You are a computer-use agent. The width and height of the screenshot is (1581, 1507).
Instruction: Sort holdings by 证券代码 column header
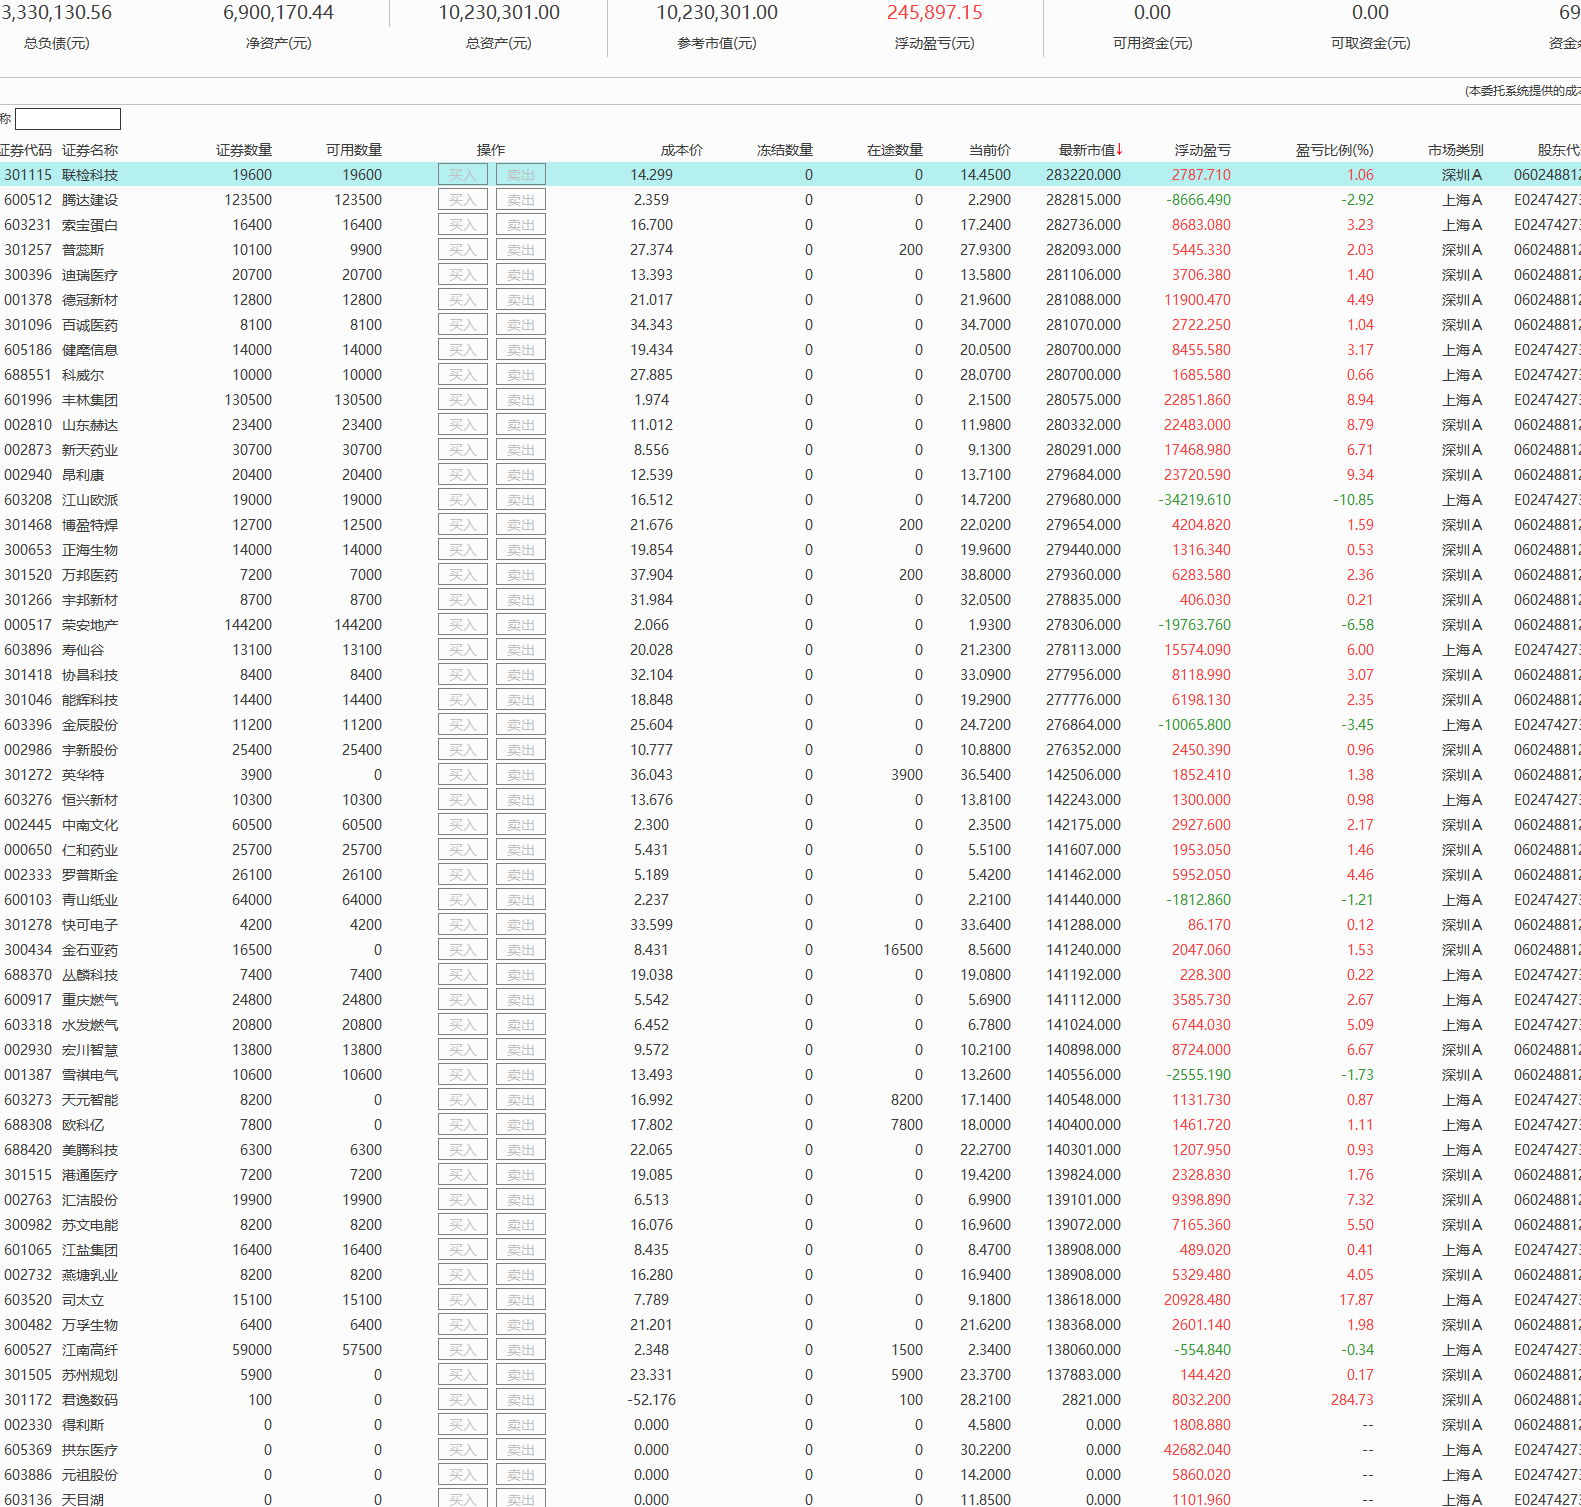tap(26, 150)
